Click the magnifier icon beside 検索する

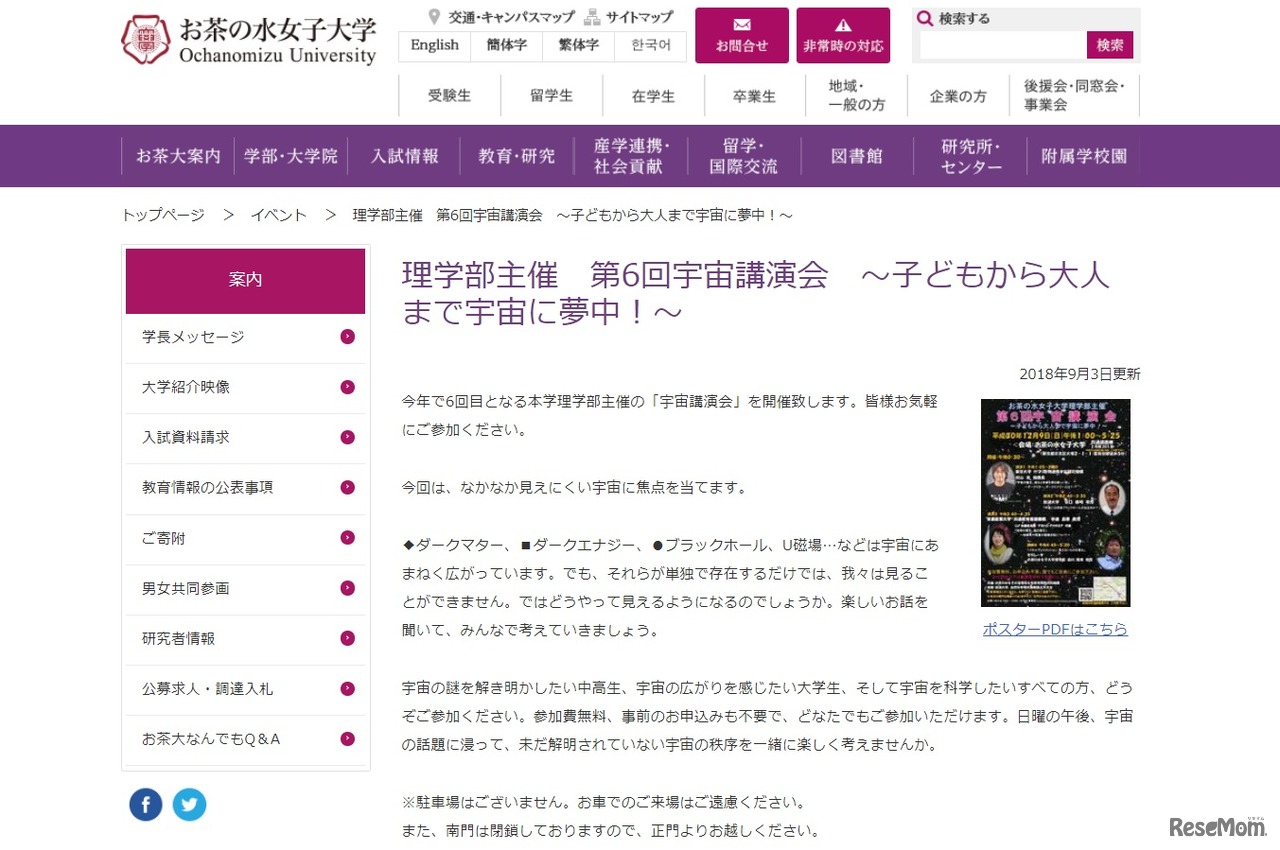pyautogui.click(x=925, y=18)
